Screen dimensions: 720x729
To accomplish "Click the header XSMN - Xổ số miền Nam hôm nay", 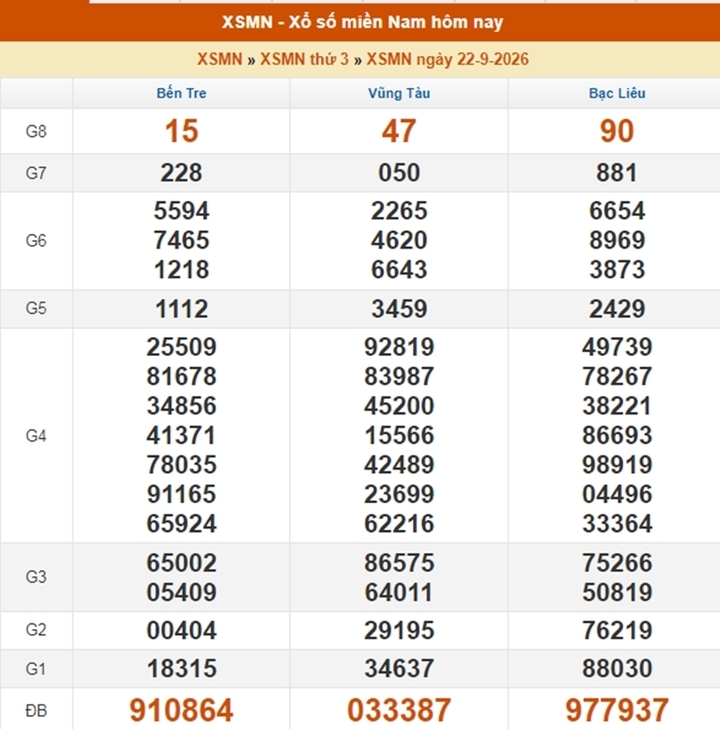I will click(362, 22).
